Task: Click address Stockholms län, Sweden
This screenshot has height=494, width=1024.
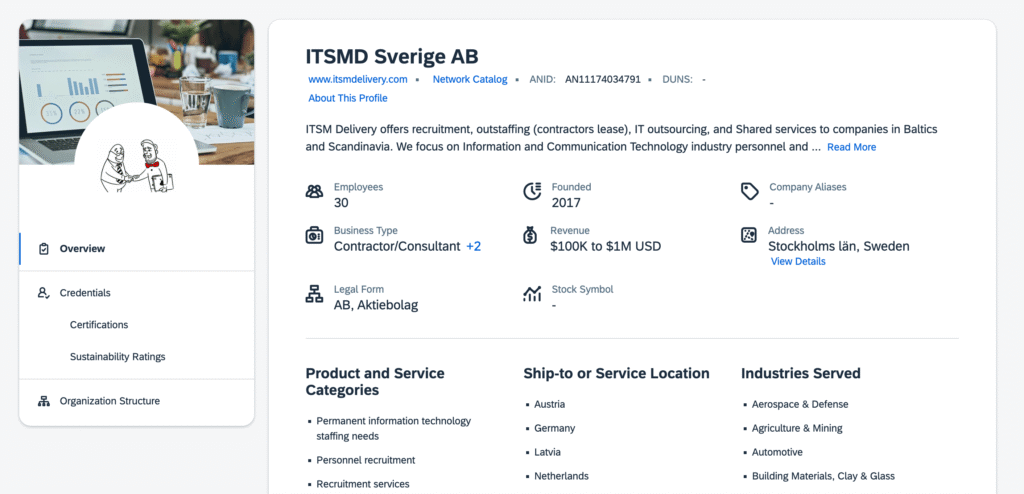Action: 839,246
